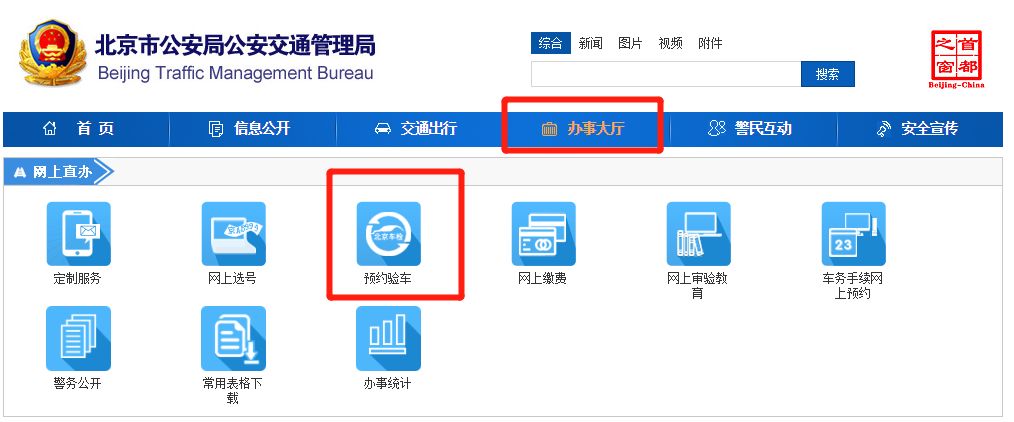This screenshot has width=1014, height=422.
Task: Open the 常用表格下载 download icon
Action: click(233, 338)
